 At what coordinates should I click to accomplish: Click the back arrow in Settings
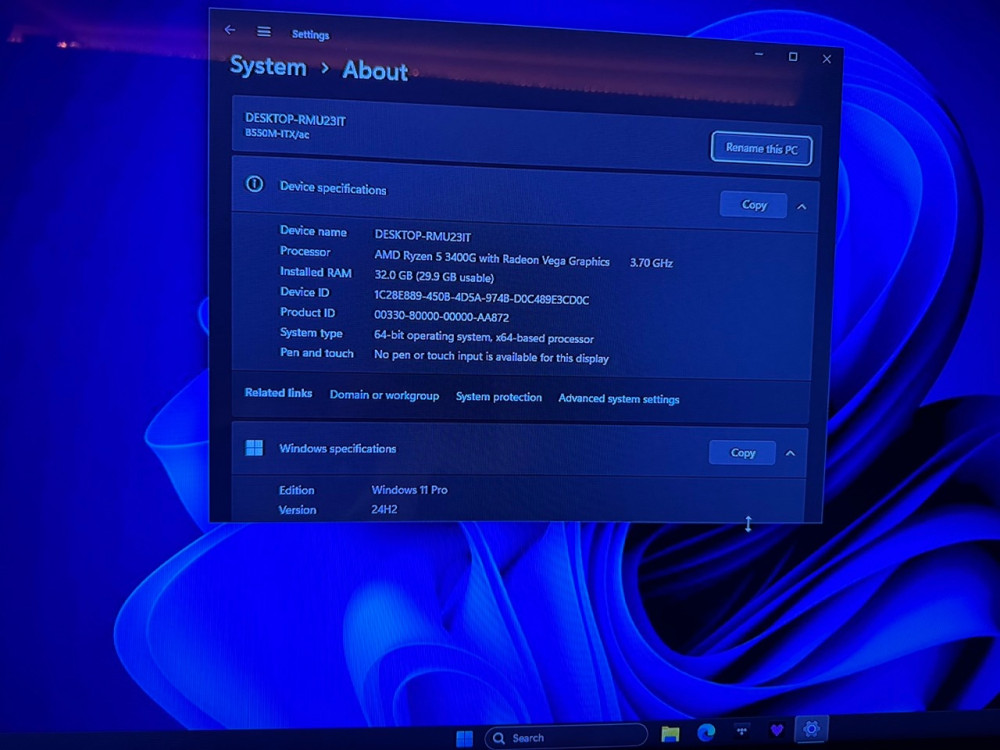[x=230, y=30]
